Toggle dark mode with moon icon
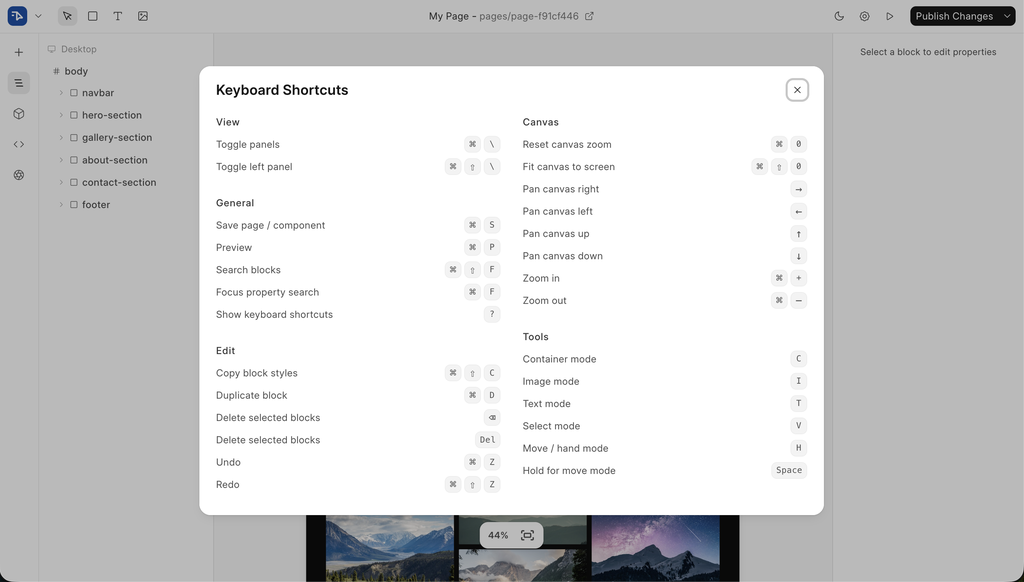The width and height of the screenshot is (1024, 582). pyautogui.click(x=839, y=16)
